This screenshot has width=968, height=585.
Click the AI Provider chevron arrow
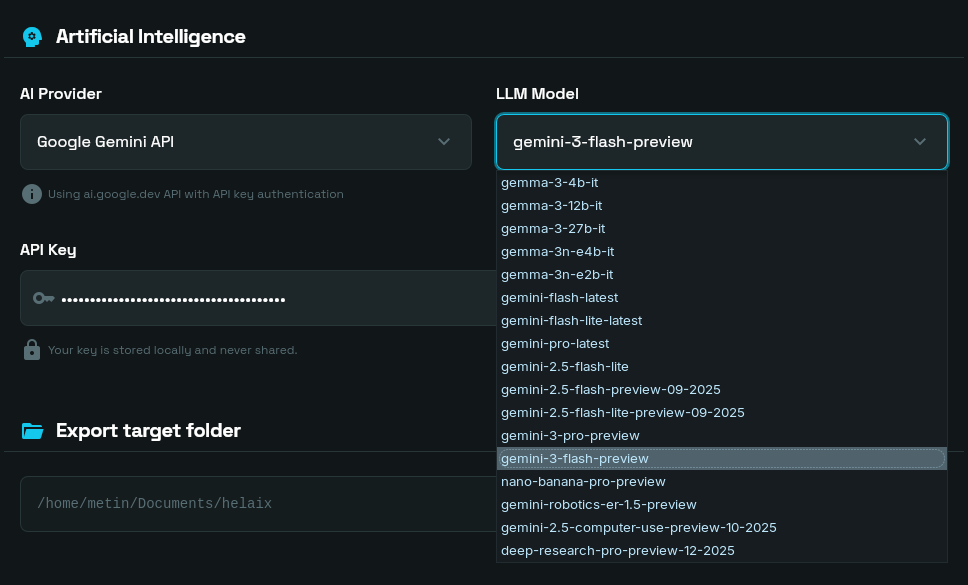pos(444,142)
